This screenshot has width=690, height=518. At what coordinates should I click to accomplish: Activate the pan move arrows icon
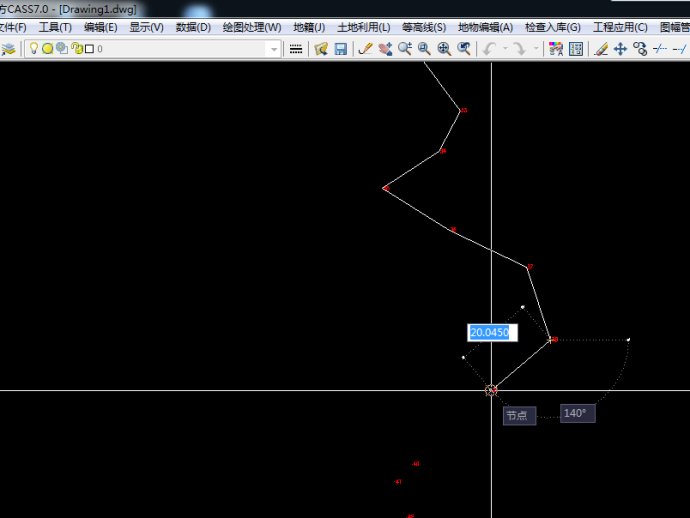coord(620,48)
